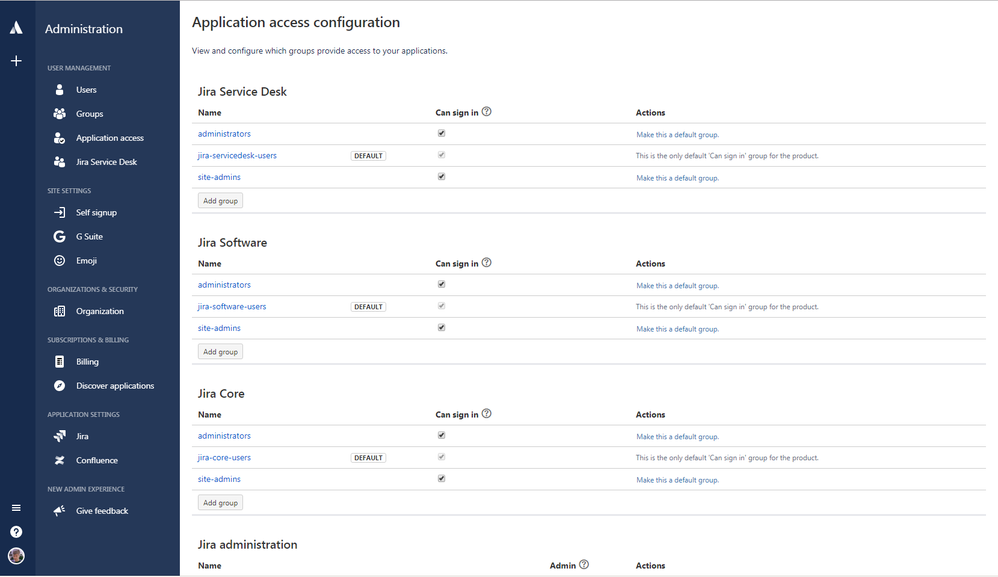This screenshot has height=577, width=998.
Task: Click the Administration sidebar heading
Action: click(x=83, y=29)
